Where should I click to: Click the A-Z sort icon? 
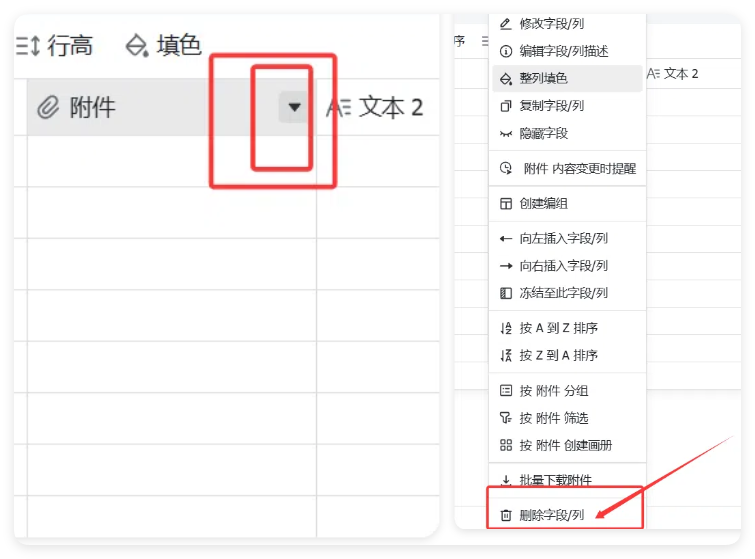(506, 328)
